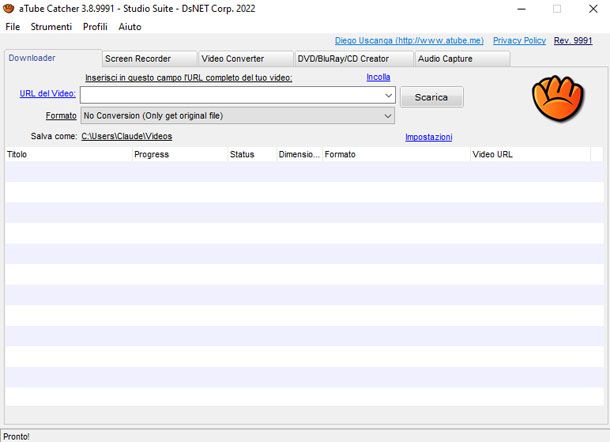Open the Profili menu
The height and width of the screenshot is (442, 610).
tap(95, 26)
